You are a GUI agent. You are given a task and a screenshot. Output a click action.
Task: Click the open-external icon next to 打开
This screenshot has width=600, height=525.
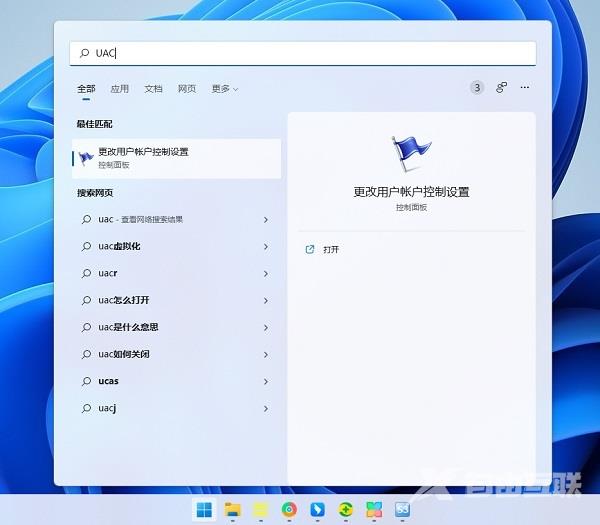(x=310, y=249)
